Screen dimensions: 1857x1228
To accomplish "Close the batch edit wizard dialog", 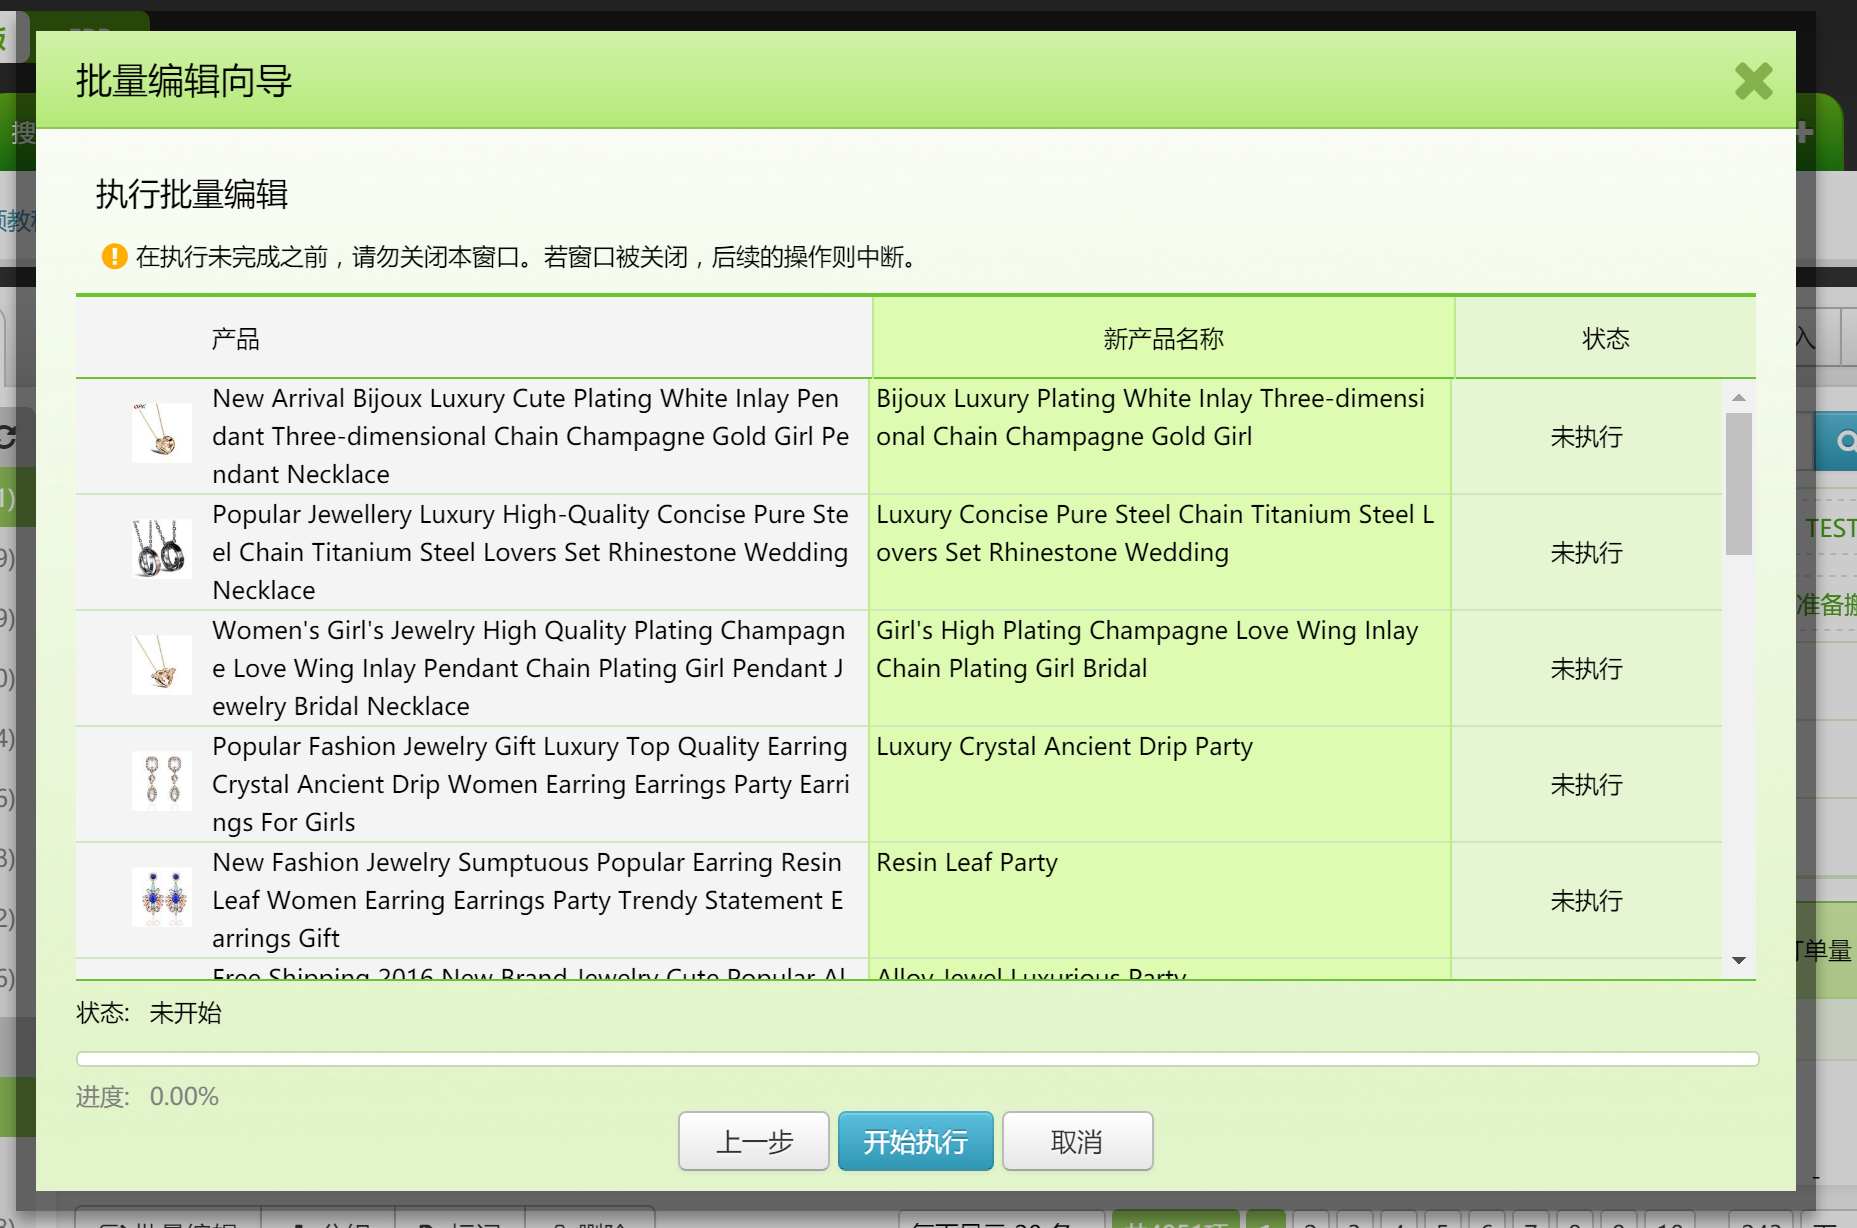I will [x=1753, y=81].
